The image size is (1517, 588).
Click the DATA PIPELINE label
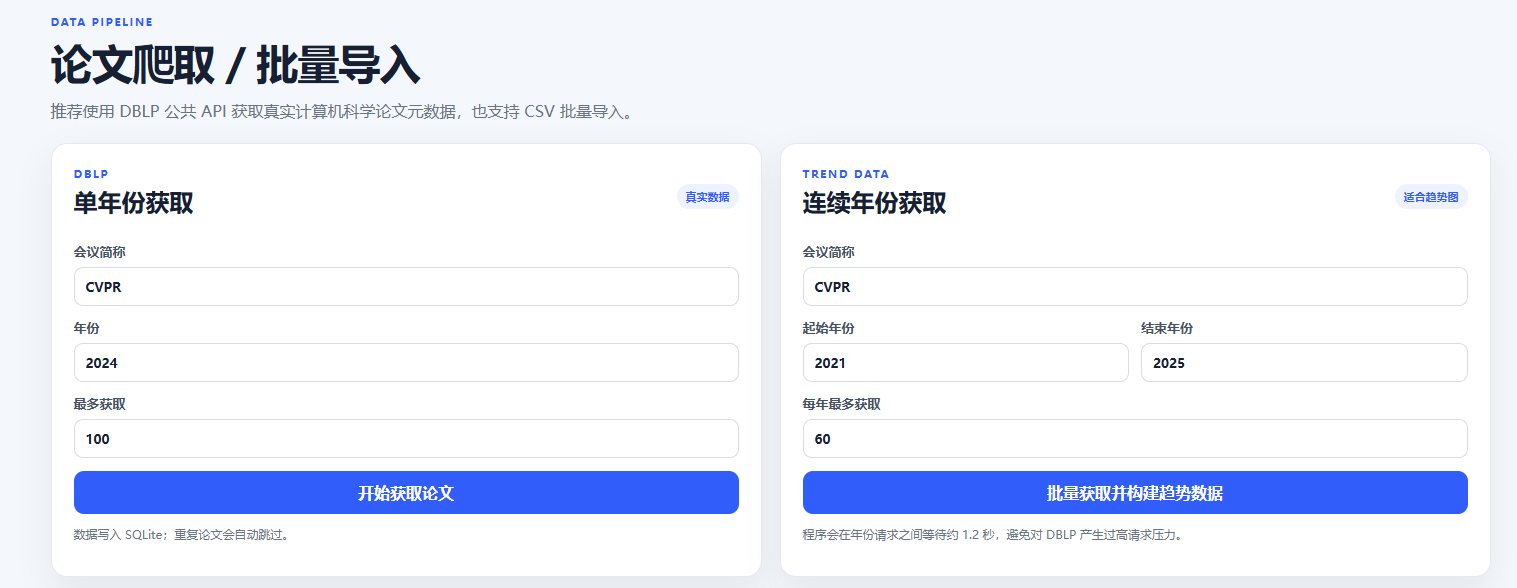[x=102, y=22]
